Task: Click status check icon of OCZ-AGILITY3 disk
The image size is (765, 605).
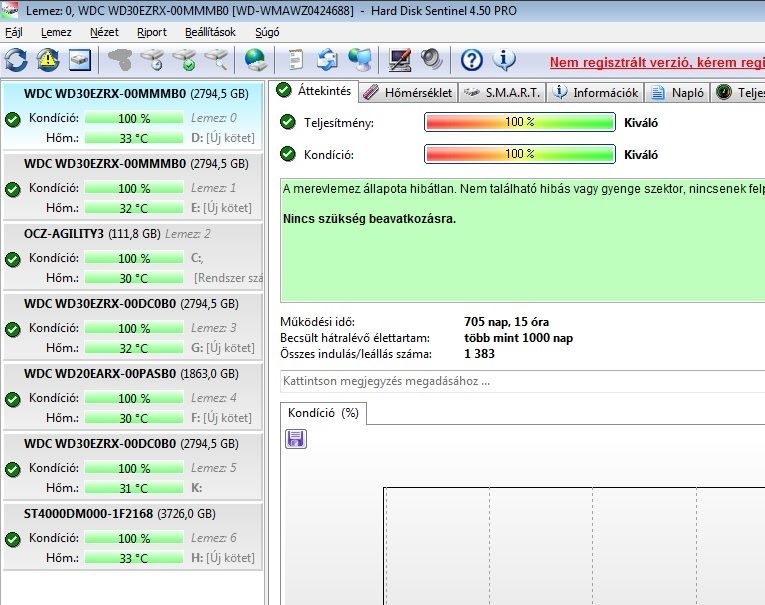Action: (13, 259)
